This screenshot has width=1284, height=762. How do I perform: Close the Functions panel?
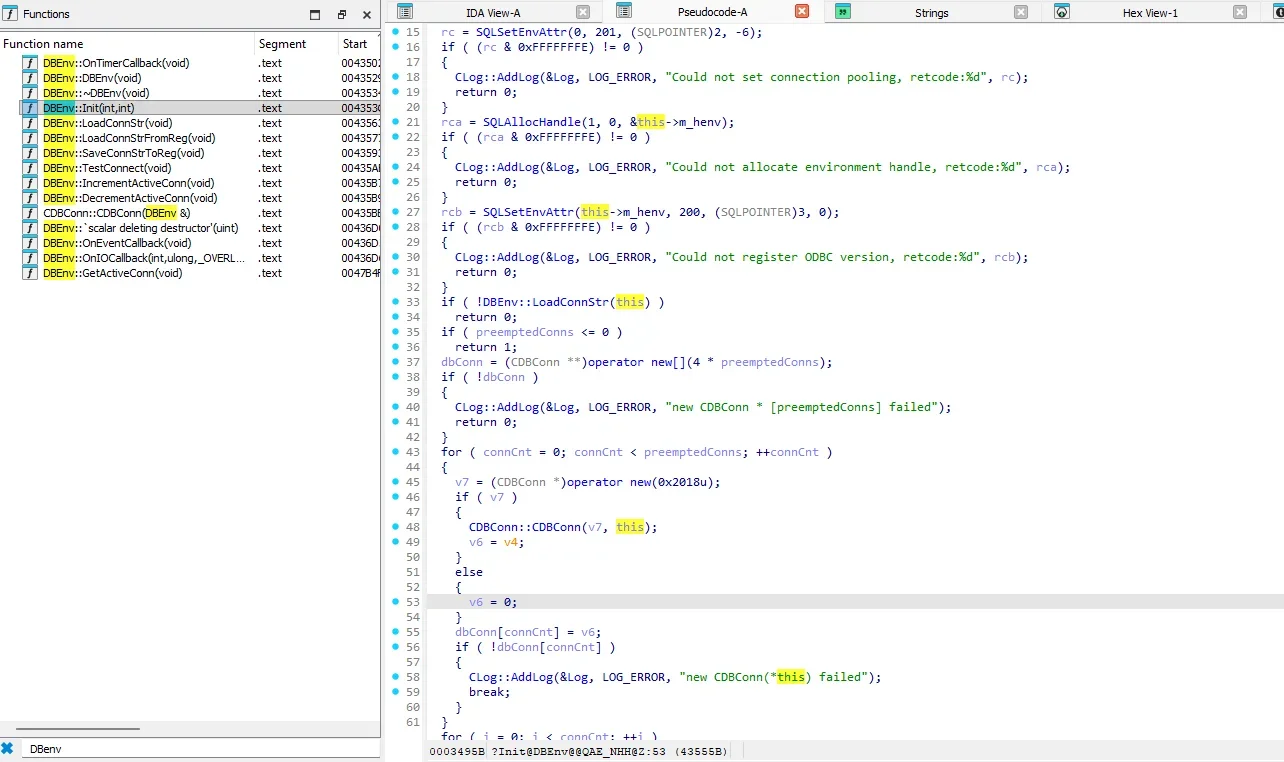367,15
